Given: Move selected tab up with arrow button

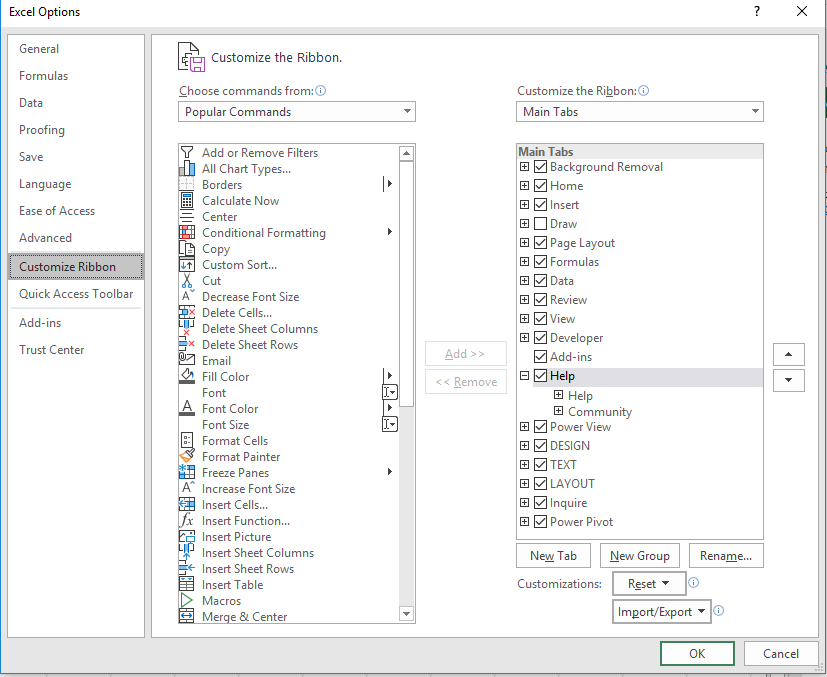Looking at the screenshot, I should point(788,354).
